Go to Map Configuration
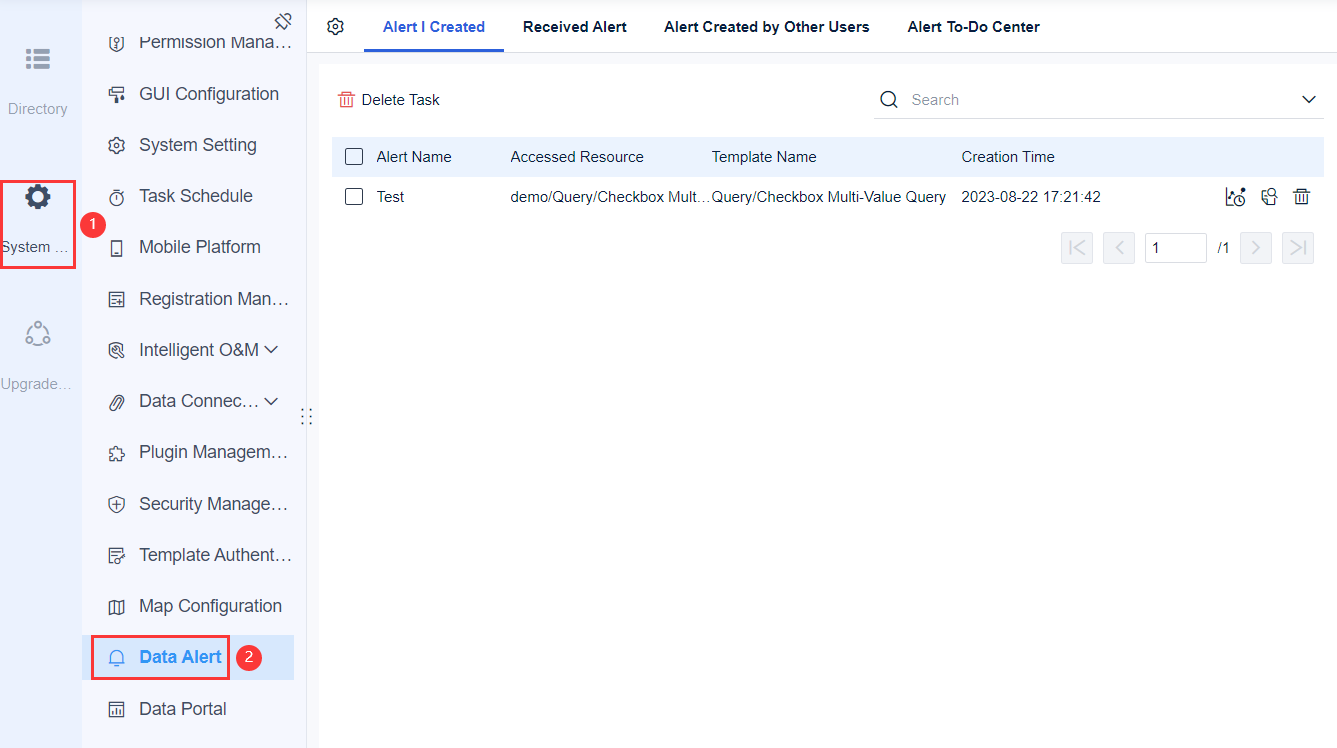The width and height of the screenshot is (1337, 748). (x=210, y=606)
